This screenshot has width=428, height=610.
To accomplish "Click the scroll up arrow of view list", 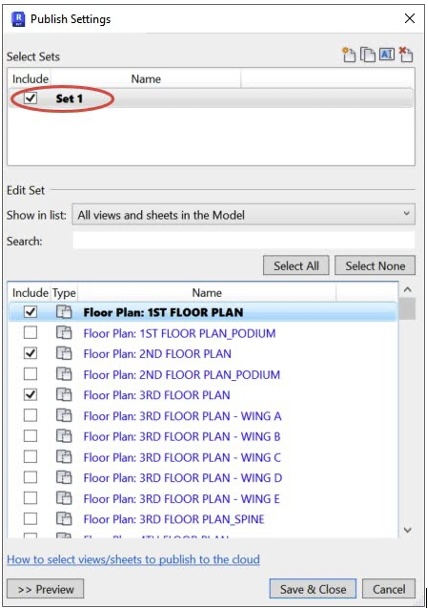I will point(407,289).
